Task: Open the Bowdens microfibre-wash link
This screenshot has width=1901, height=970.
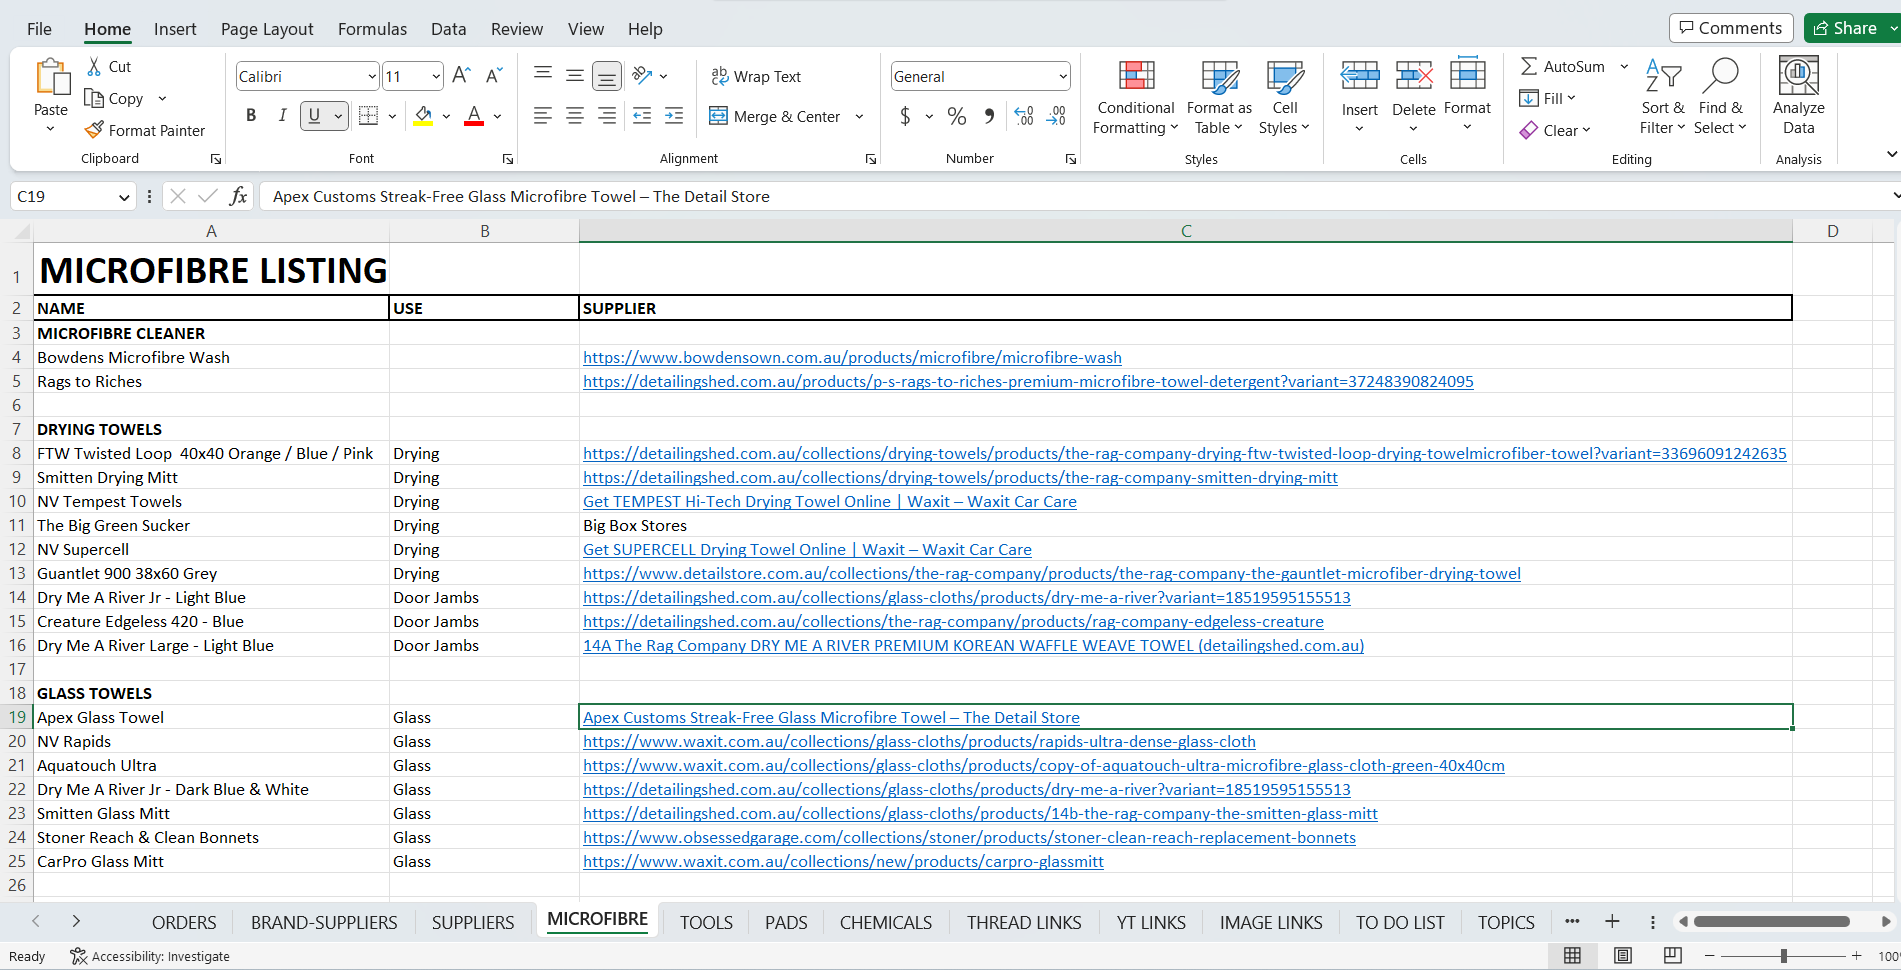Action: pos(852,357)
